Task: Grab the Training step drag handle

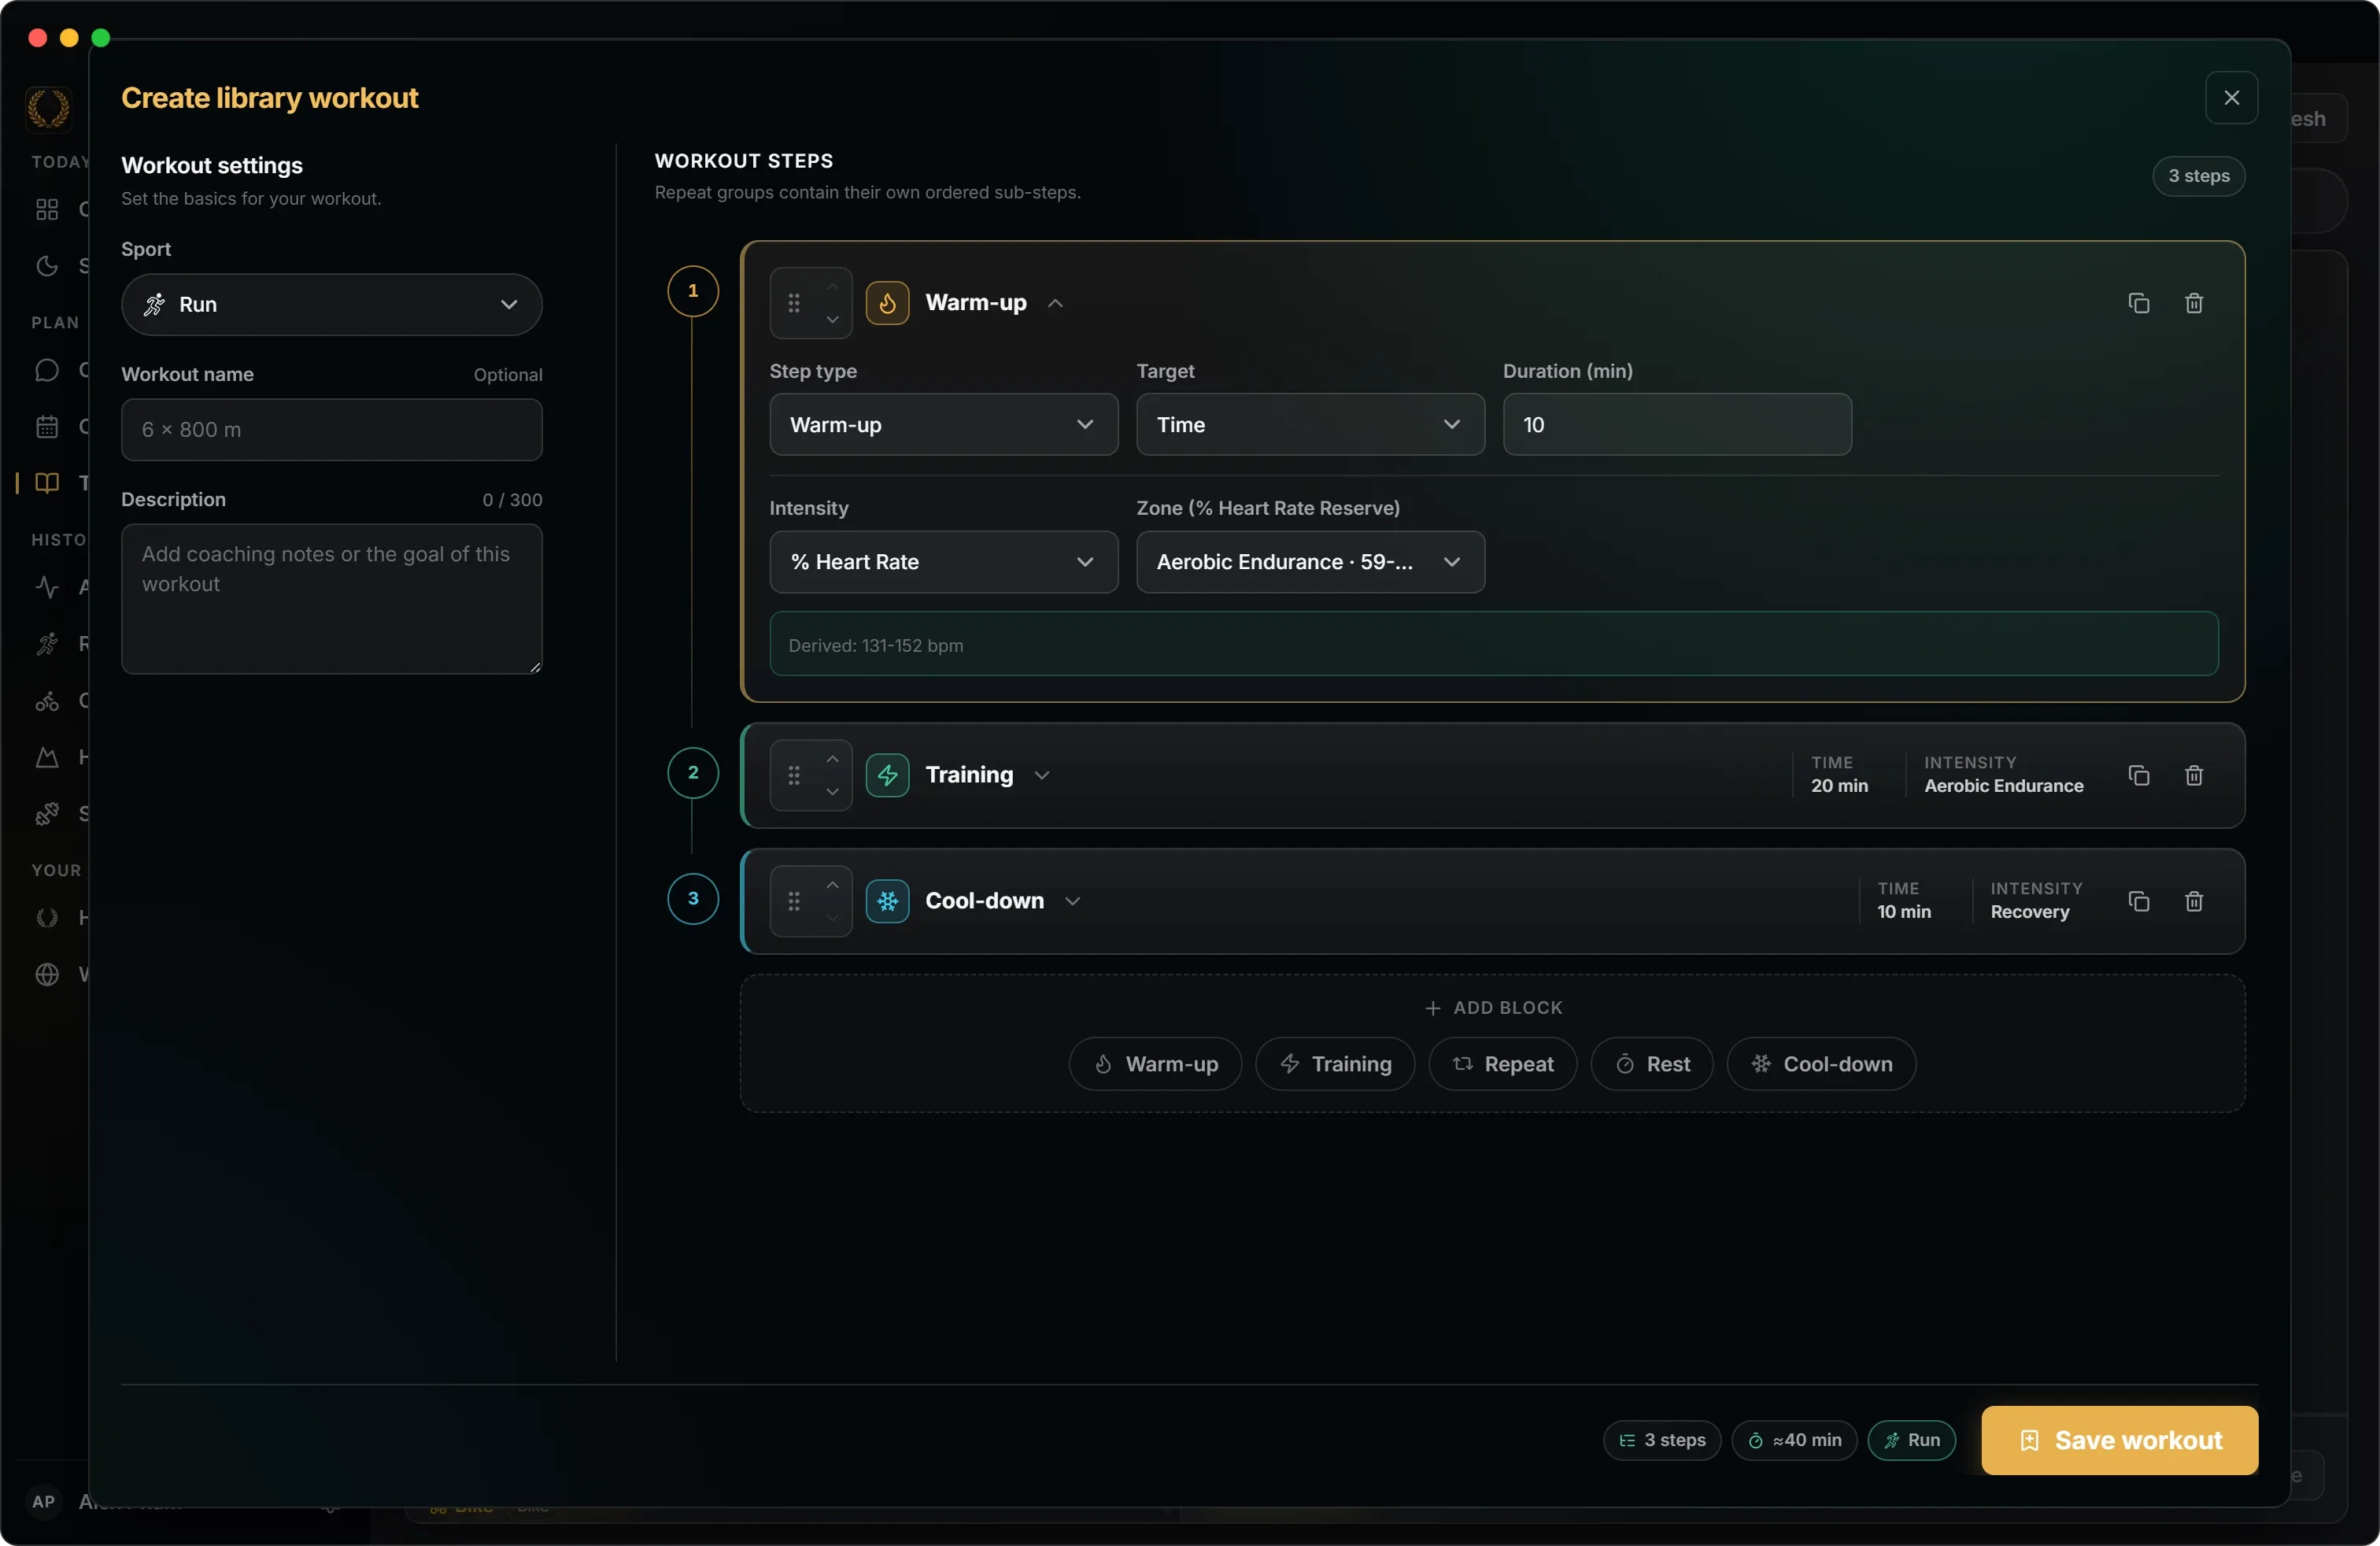Action: pos(794,775)
